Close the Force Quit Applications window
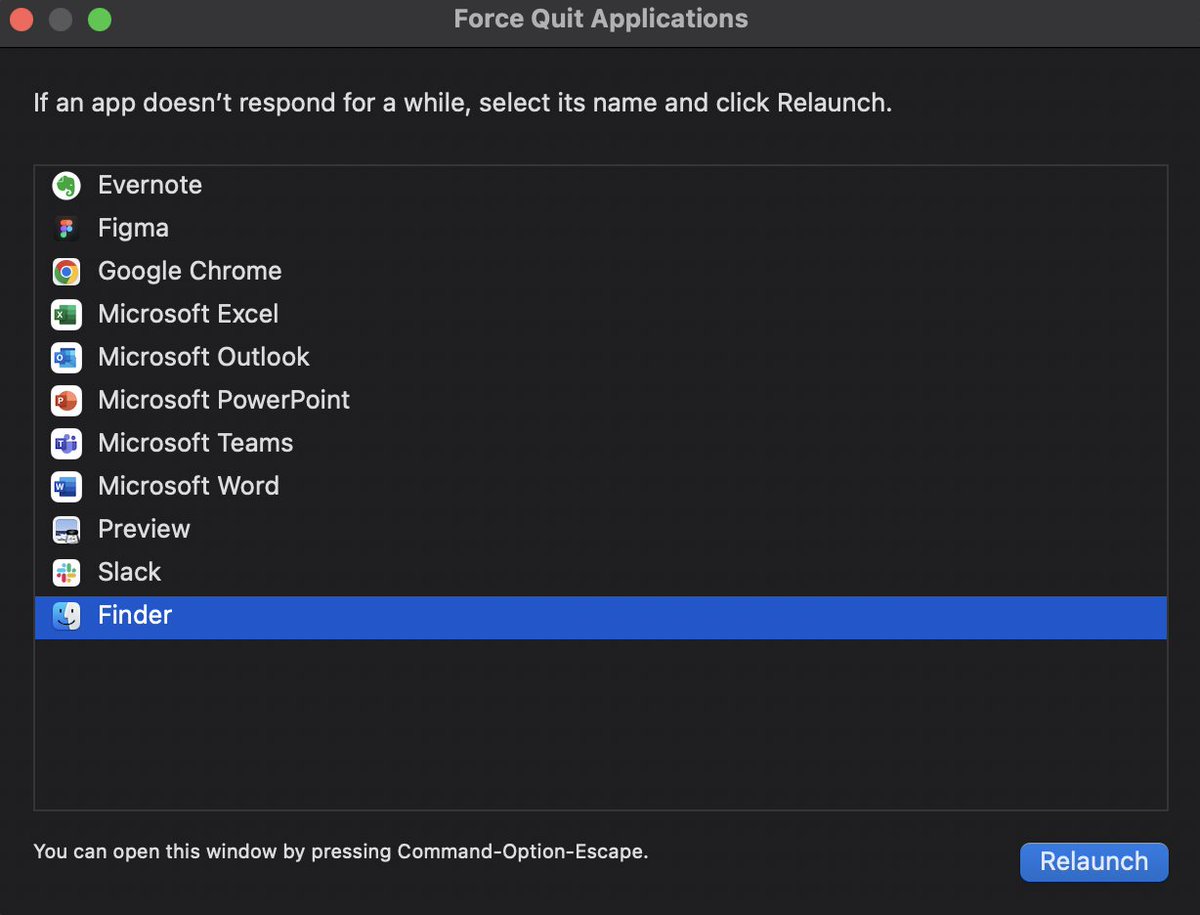Image resolution: width=1200 pixels, height=915 pixels. [21, 19]
